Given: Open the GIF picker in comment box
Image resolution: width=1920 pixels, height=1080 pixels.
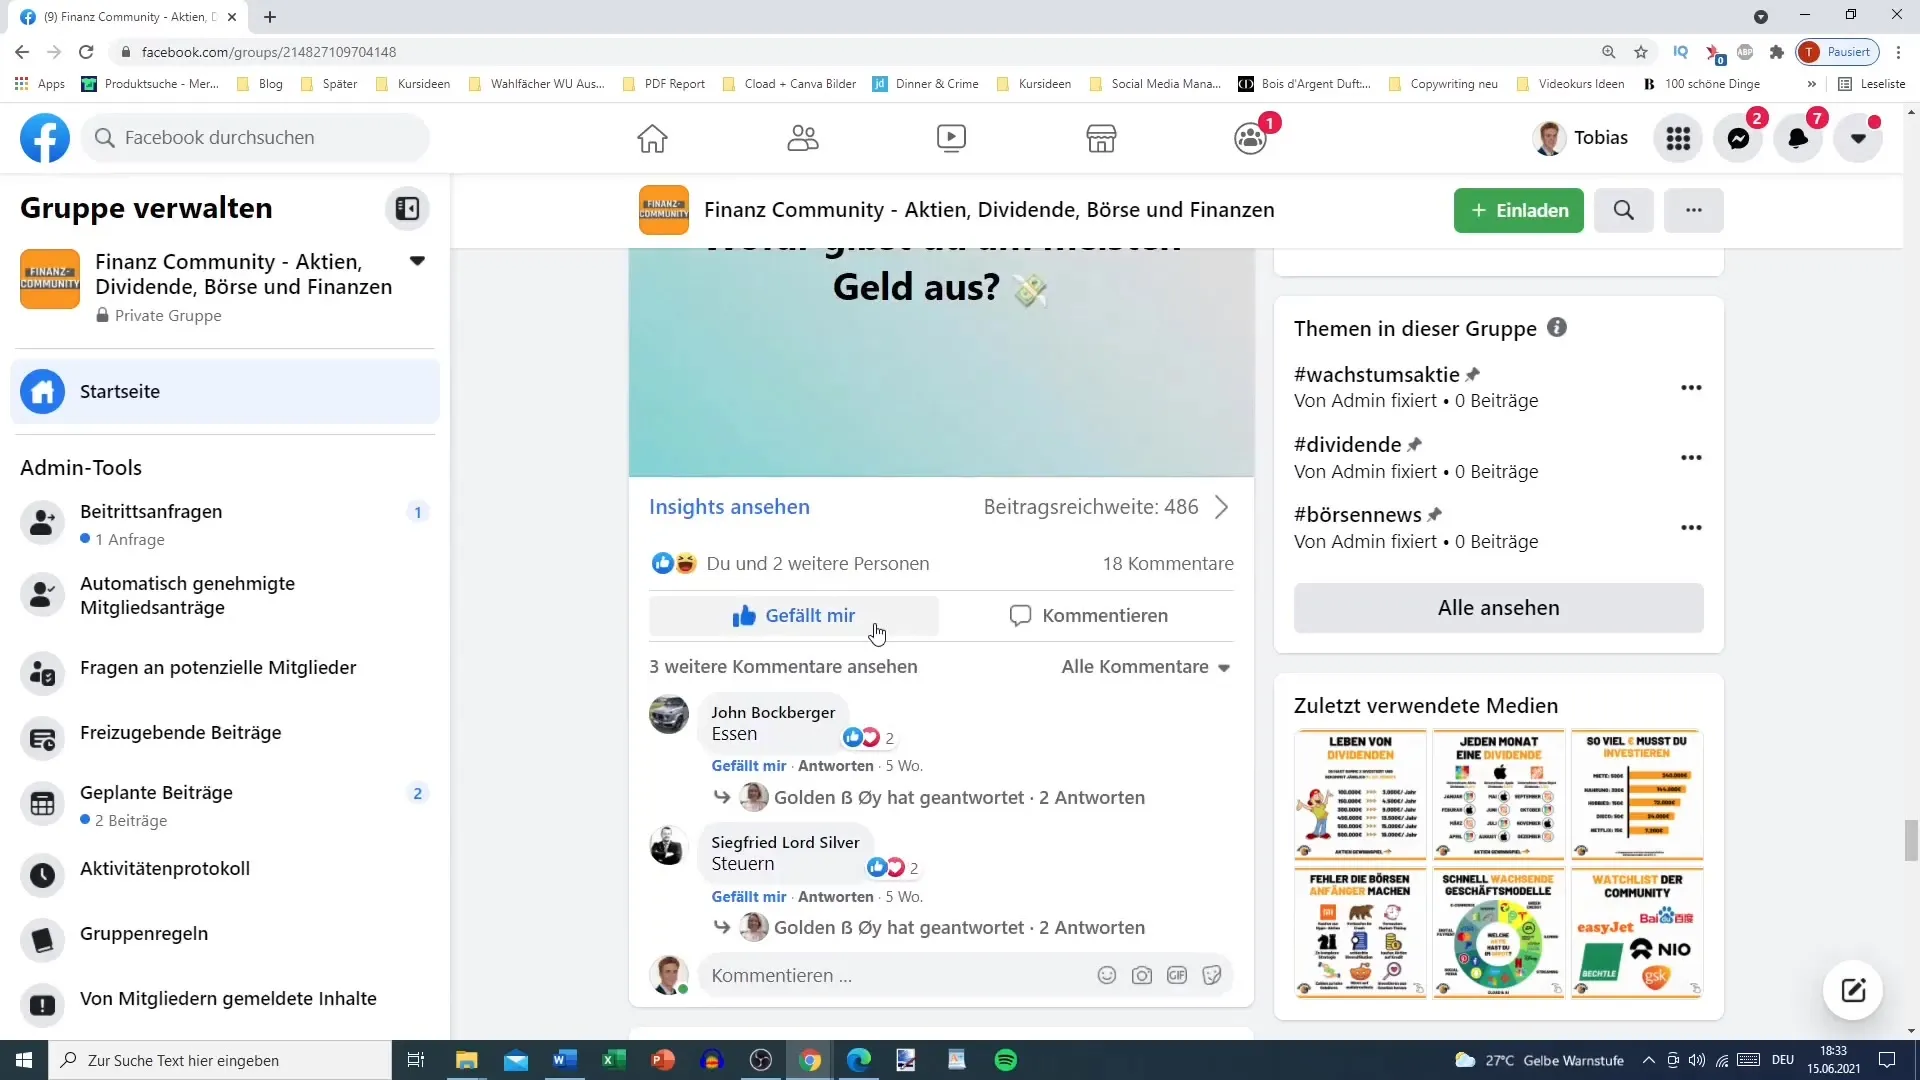Looking at the screenshot, I should point(1177,976).
